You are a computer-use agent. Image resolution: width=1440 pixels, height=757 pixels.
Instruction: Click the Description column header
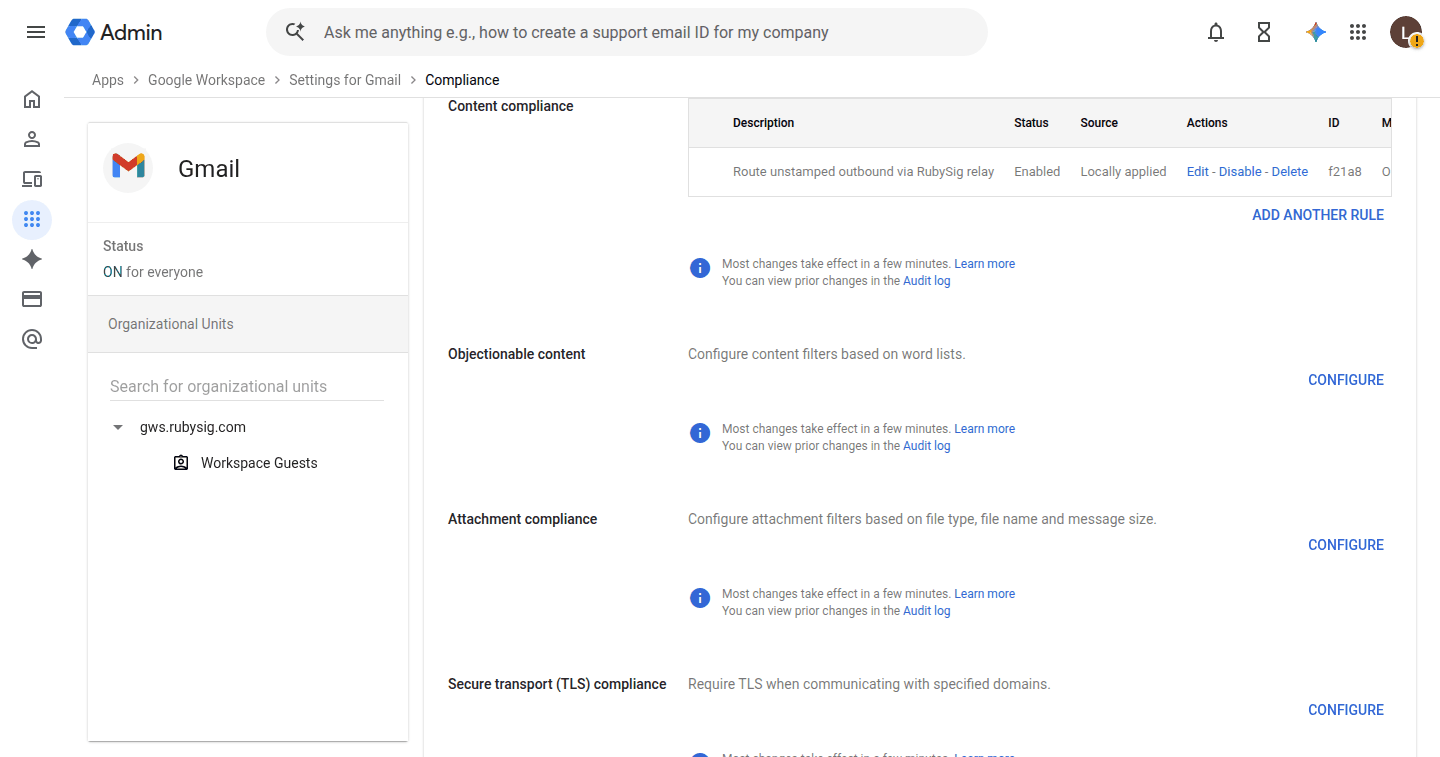[x=763, y=123]
